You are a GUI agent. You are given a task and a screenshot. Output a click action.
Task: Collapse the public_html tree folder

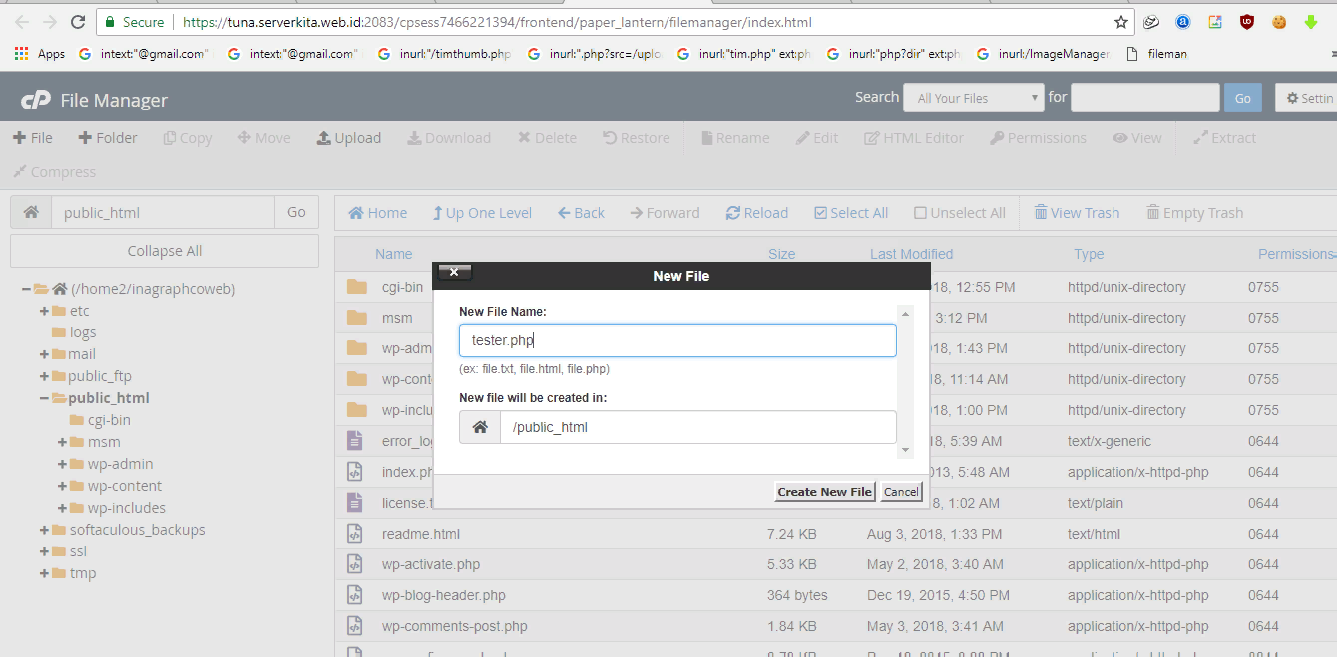(44, 398)
